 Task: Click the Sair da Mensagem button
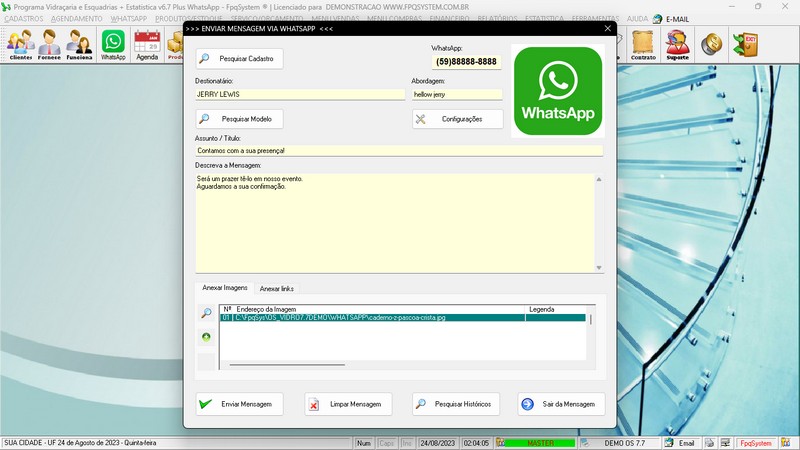tap(561, 404)
